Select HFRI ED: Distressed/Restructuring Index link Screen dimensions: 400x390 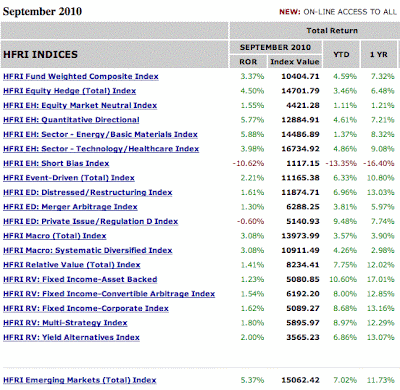point(88,193)
